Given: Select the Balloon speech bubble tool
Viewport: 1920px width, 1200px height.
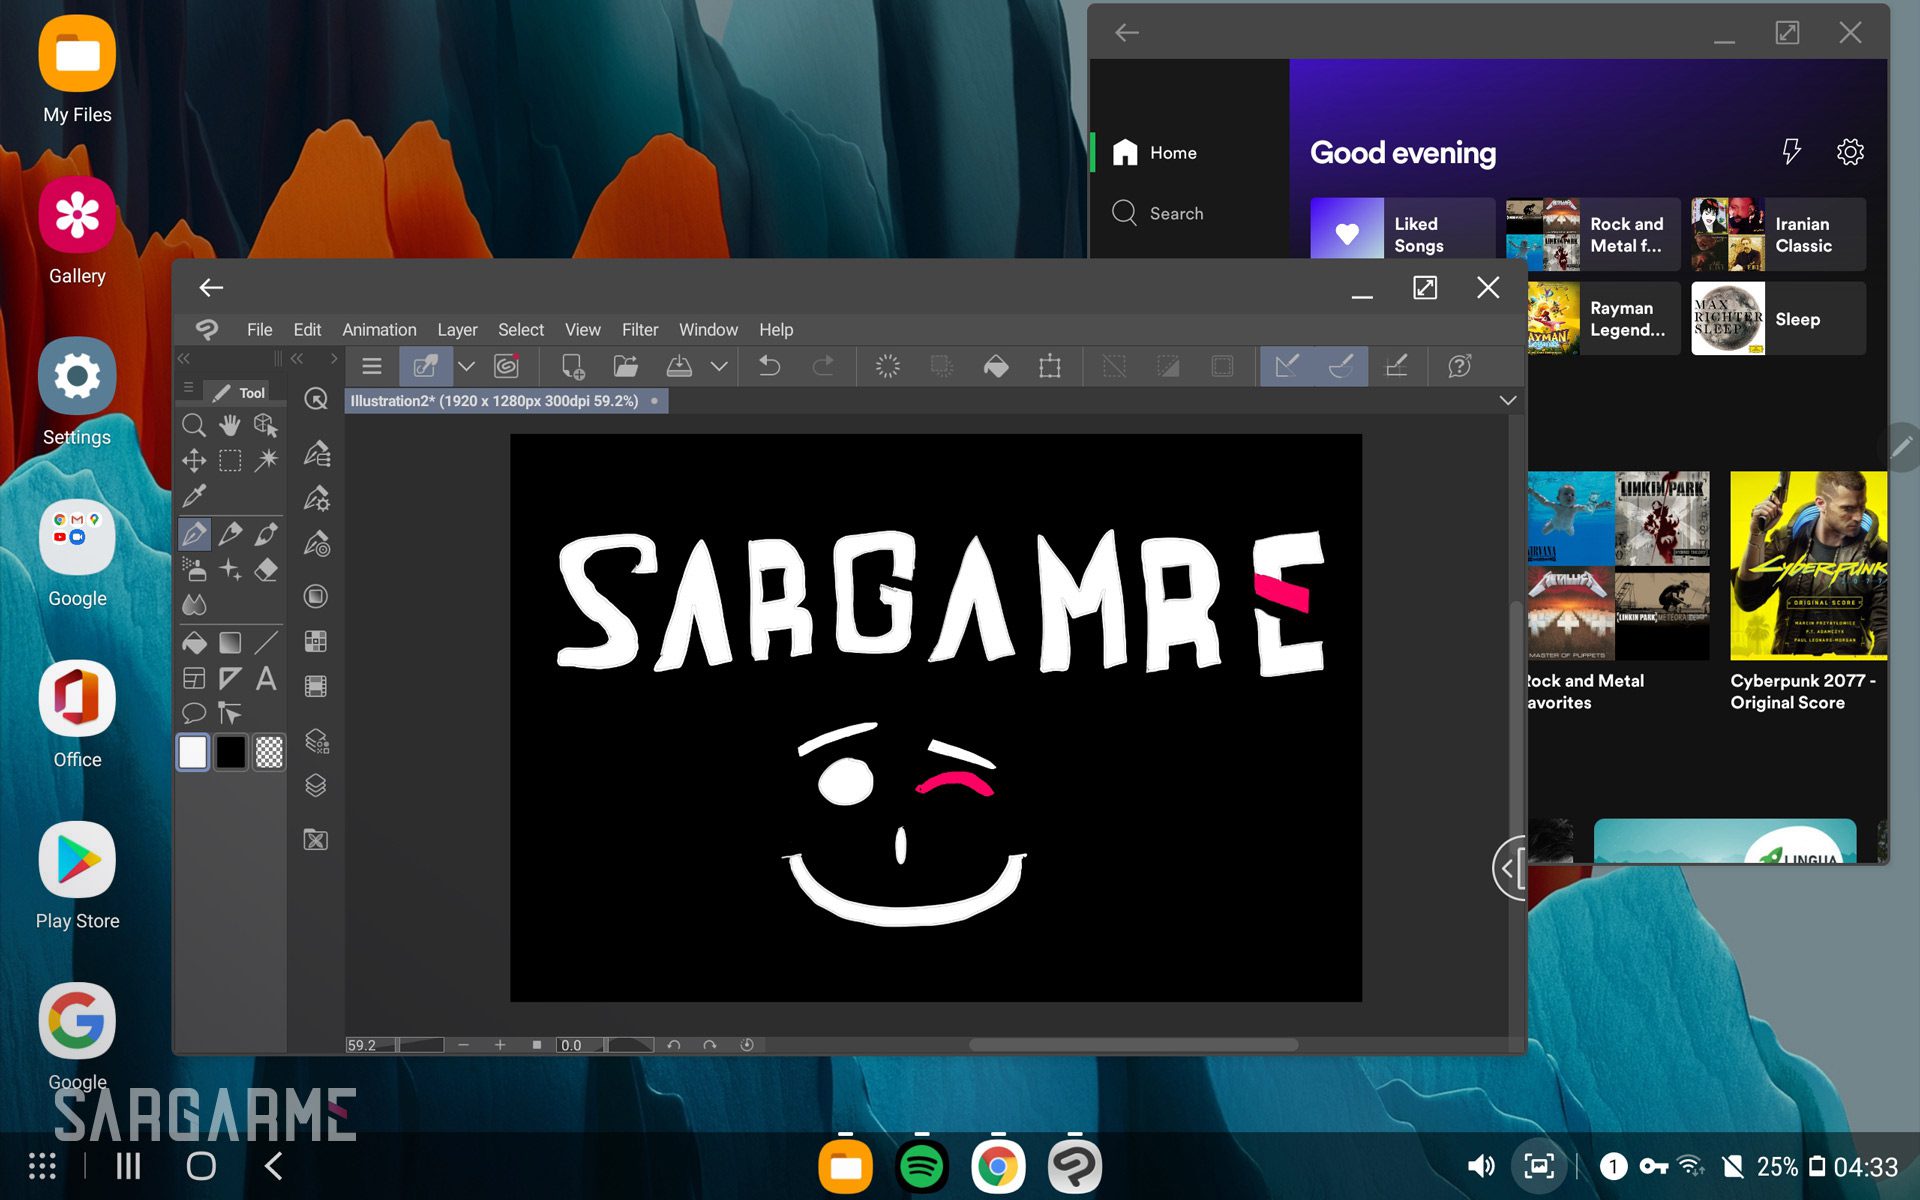Looking at the screenshot, I should [x=194, y=713].
